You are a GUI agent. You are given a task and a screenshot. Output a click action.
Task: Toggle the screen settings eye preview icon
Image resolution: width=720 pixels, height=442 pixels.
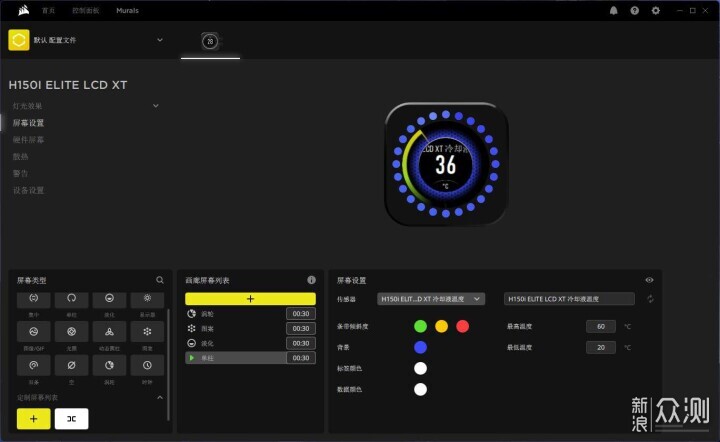[649, 280]
